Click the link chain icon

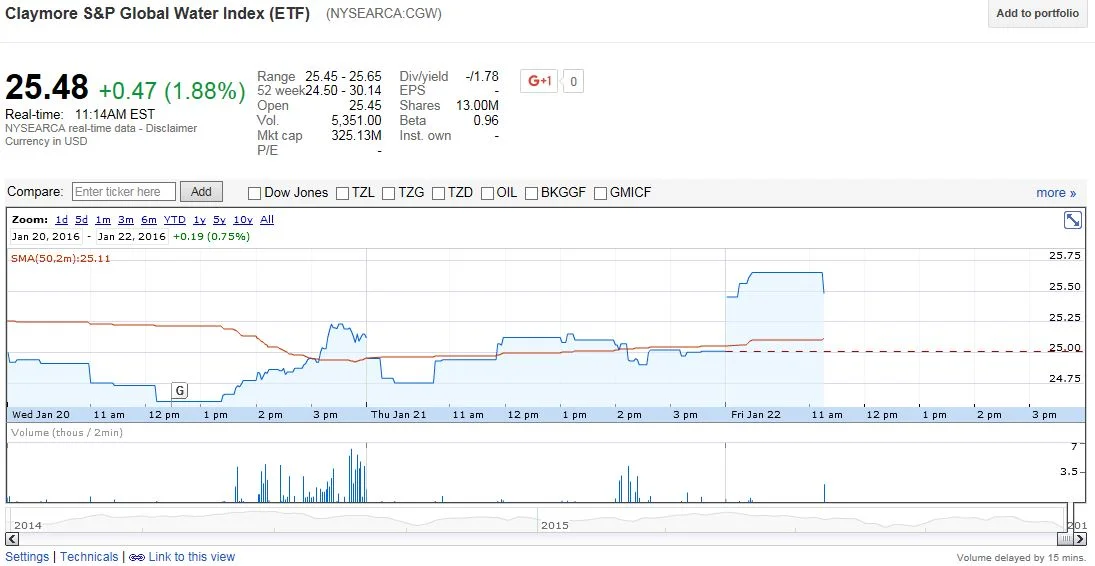coord(137,557)
